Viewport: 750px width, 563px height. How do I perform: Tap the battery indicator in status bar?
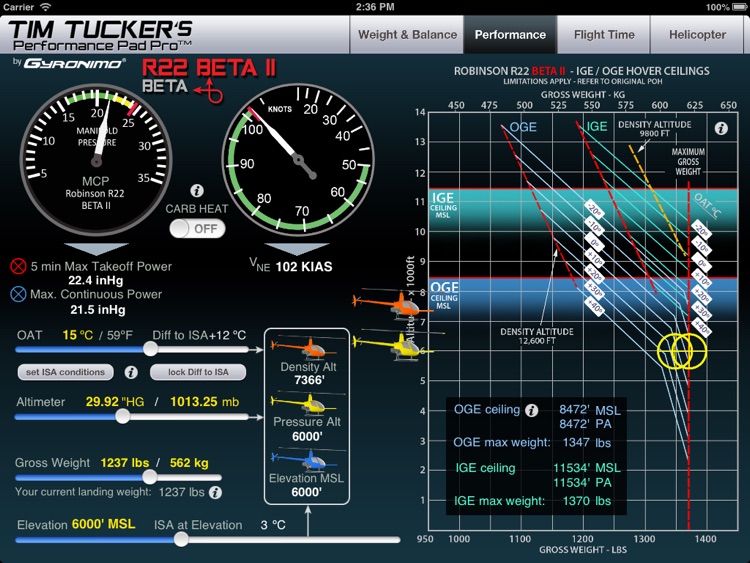click(740, 7)
